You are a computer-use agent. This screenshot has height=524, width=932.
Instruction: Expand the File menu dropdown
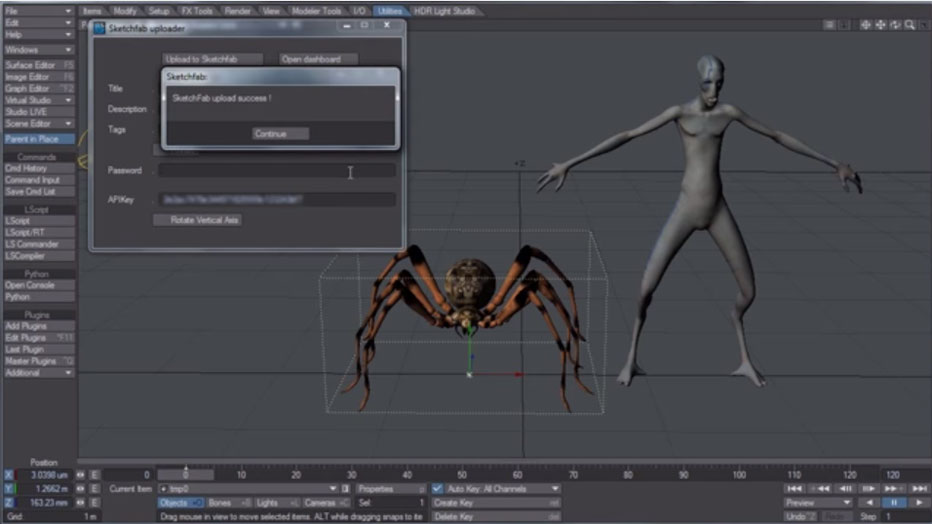(x=38, y=11)
